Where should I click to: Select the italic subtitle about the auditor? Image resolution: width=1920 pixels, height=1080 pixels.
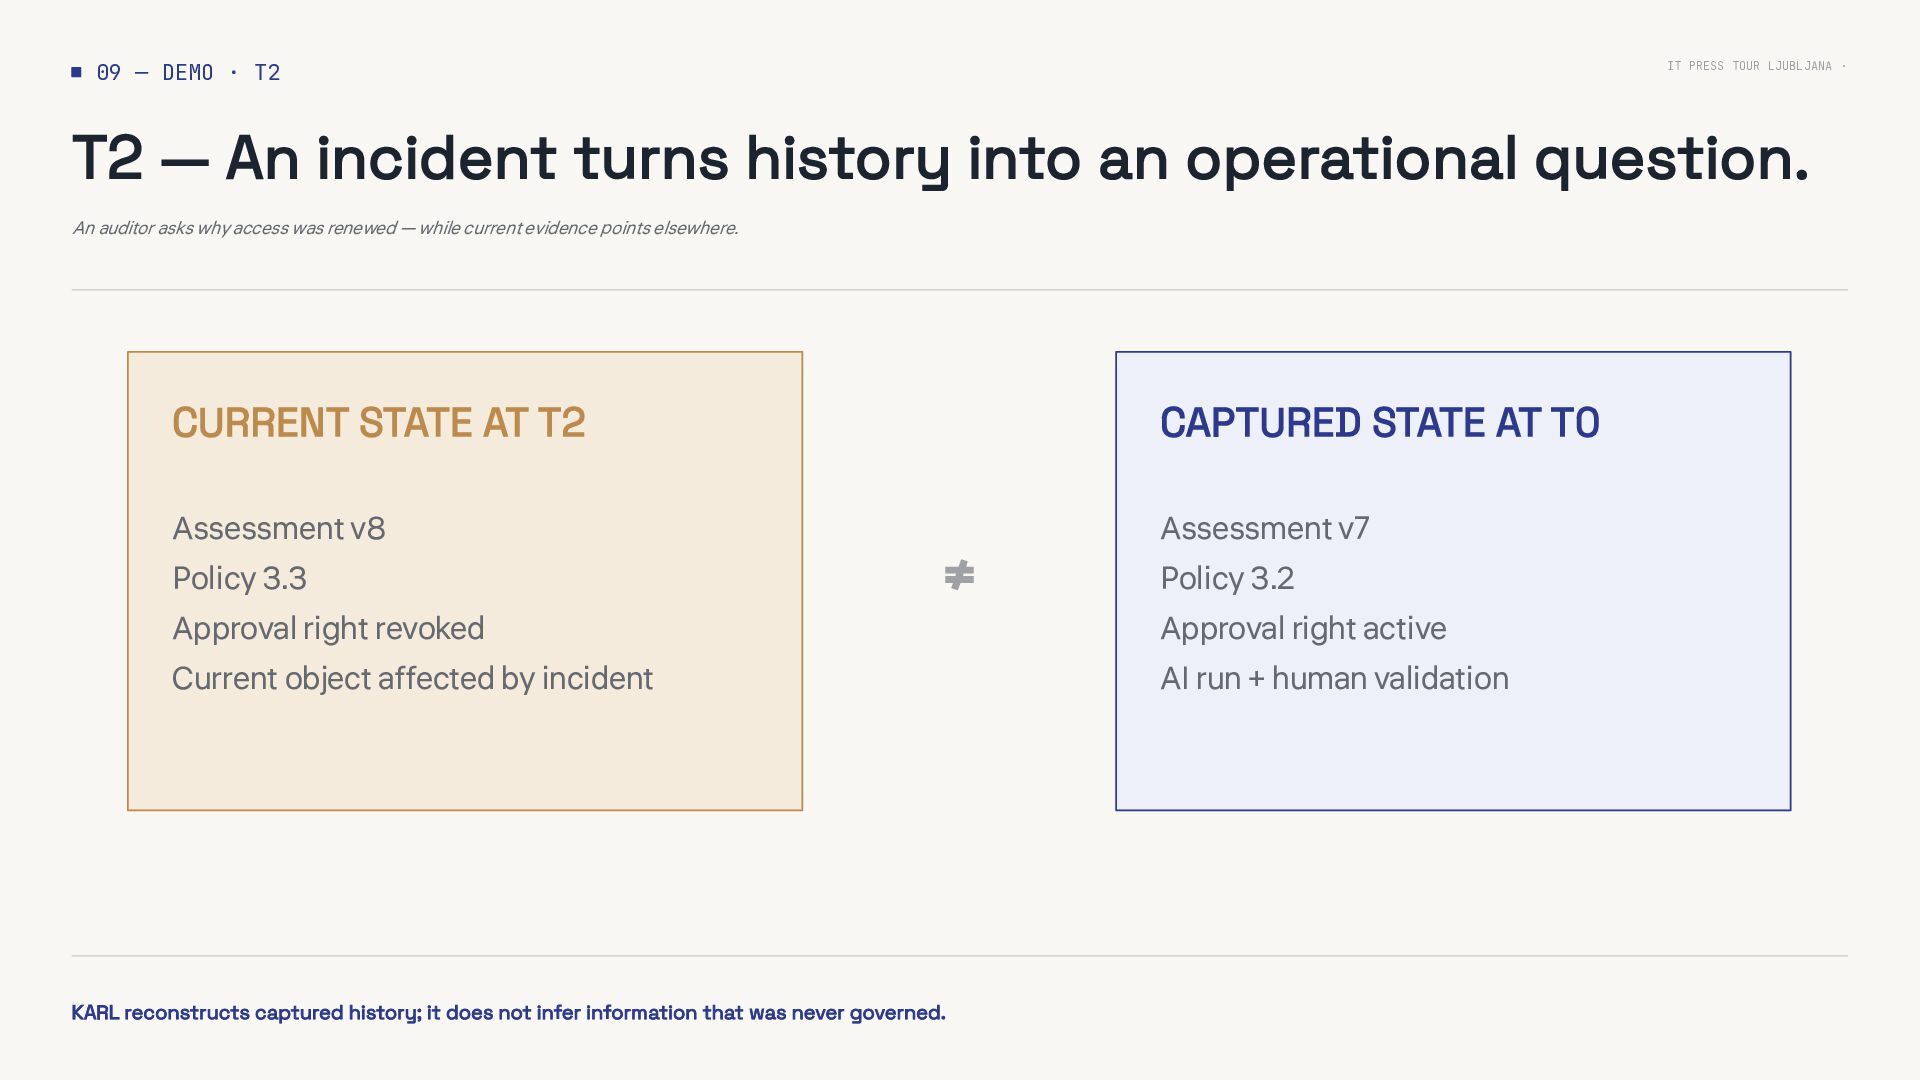(405, 228)
